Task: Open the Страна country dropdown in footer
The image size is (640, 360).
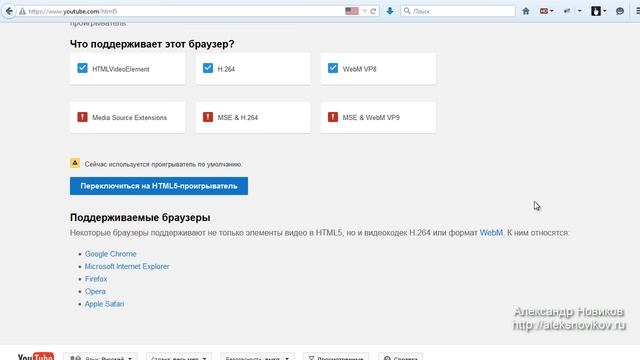Action: point(179,357)
